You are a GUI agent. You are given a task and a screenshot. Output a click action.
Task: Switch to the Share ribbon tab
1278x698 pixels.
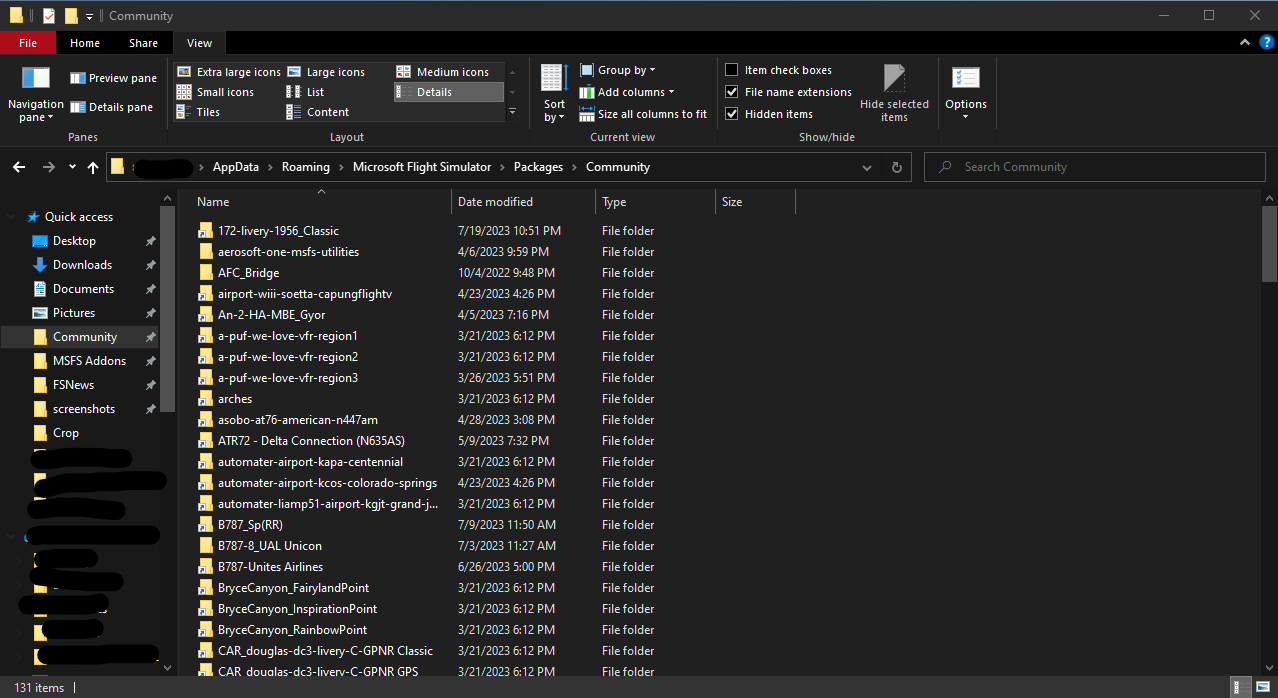tap(143, 43)
